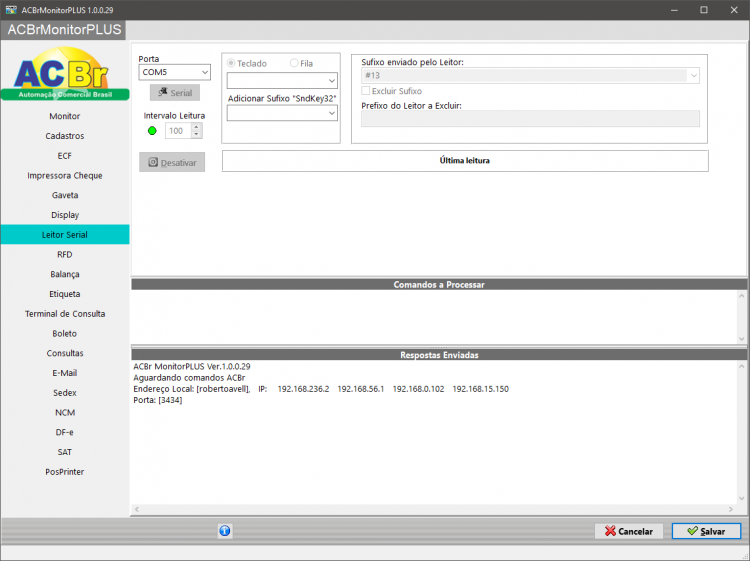Go to PosPrinter settings
750x561 pixels.
click(x=65, y=472)
